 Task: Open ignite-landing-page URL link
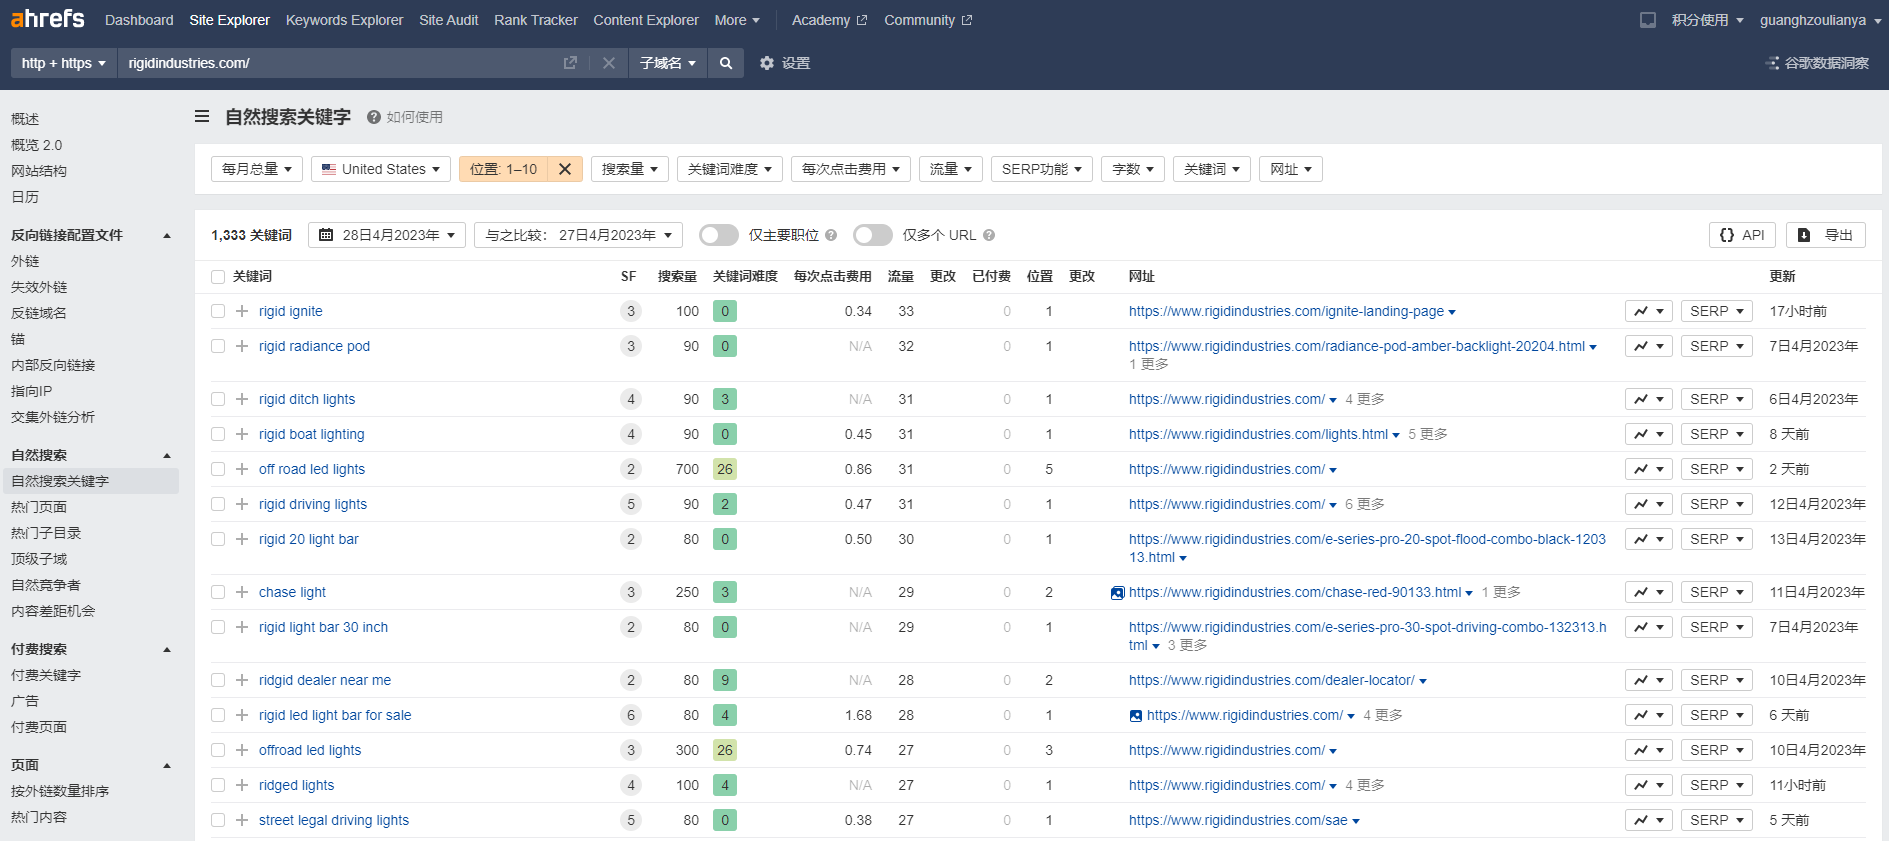[1286, 311]
